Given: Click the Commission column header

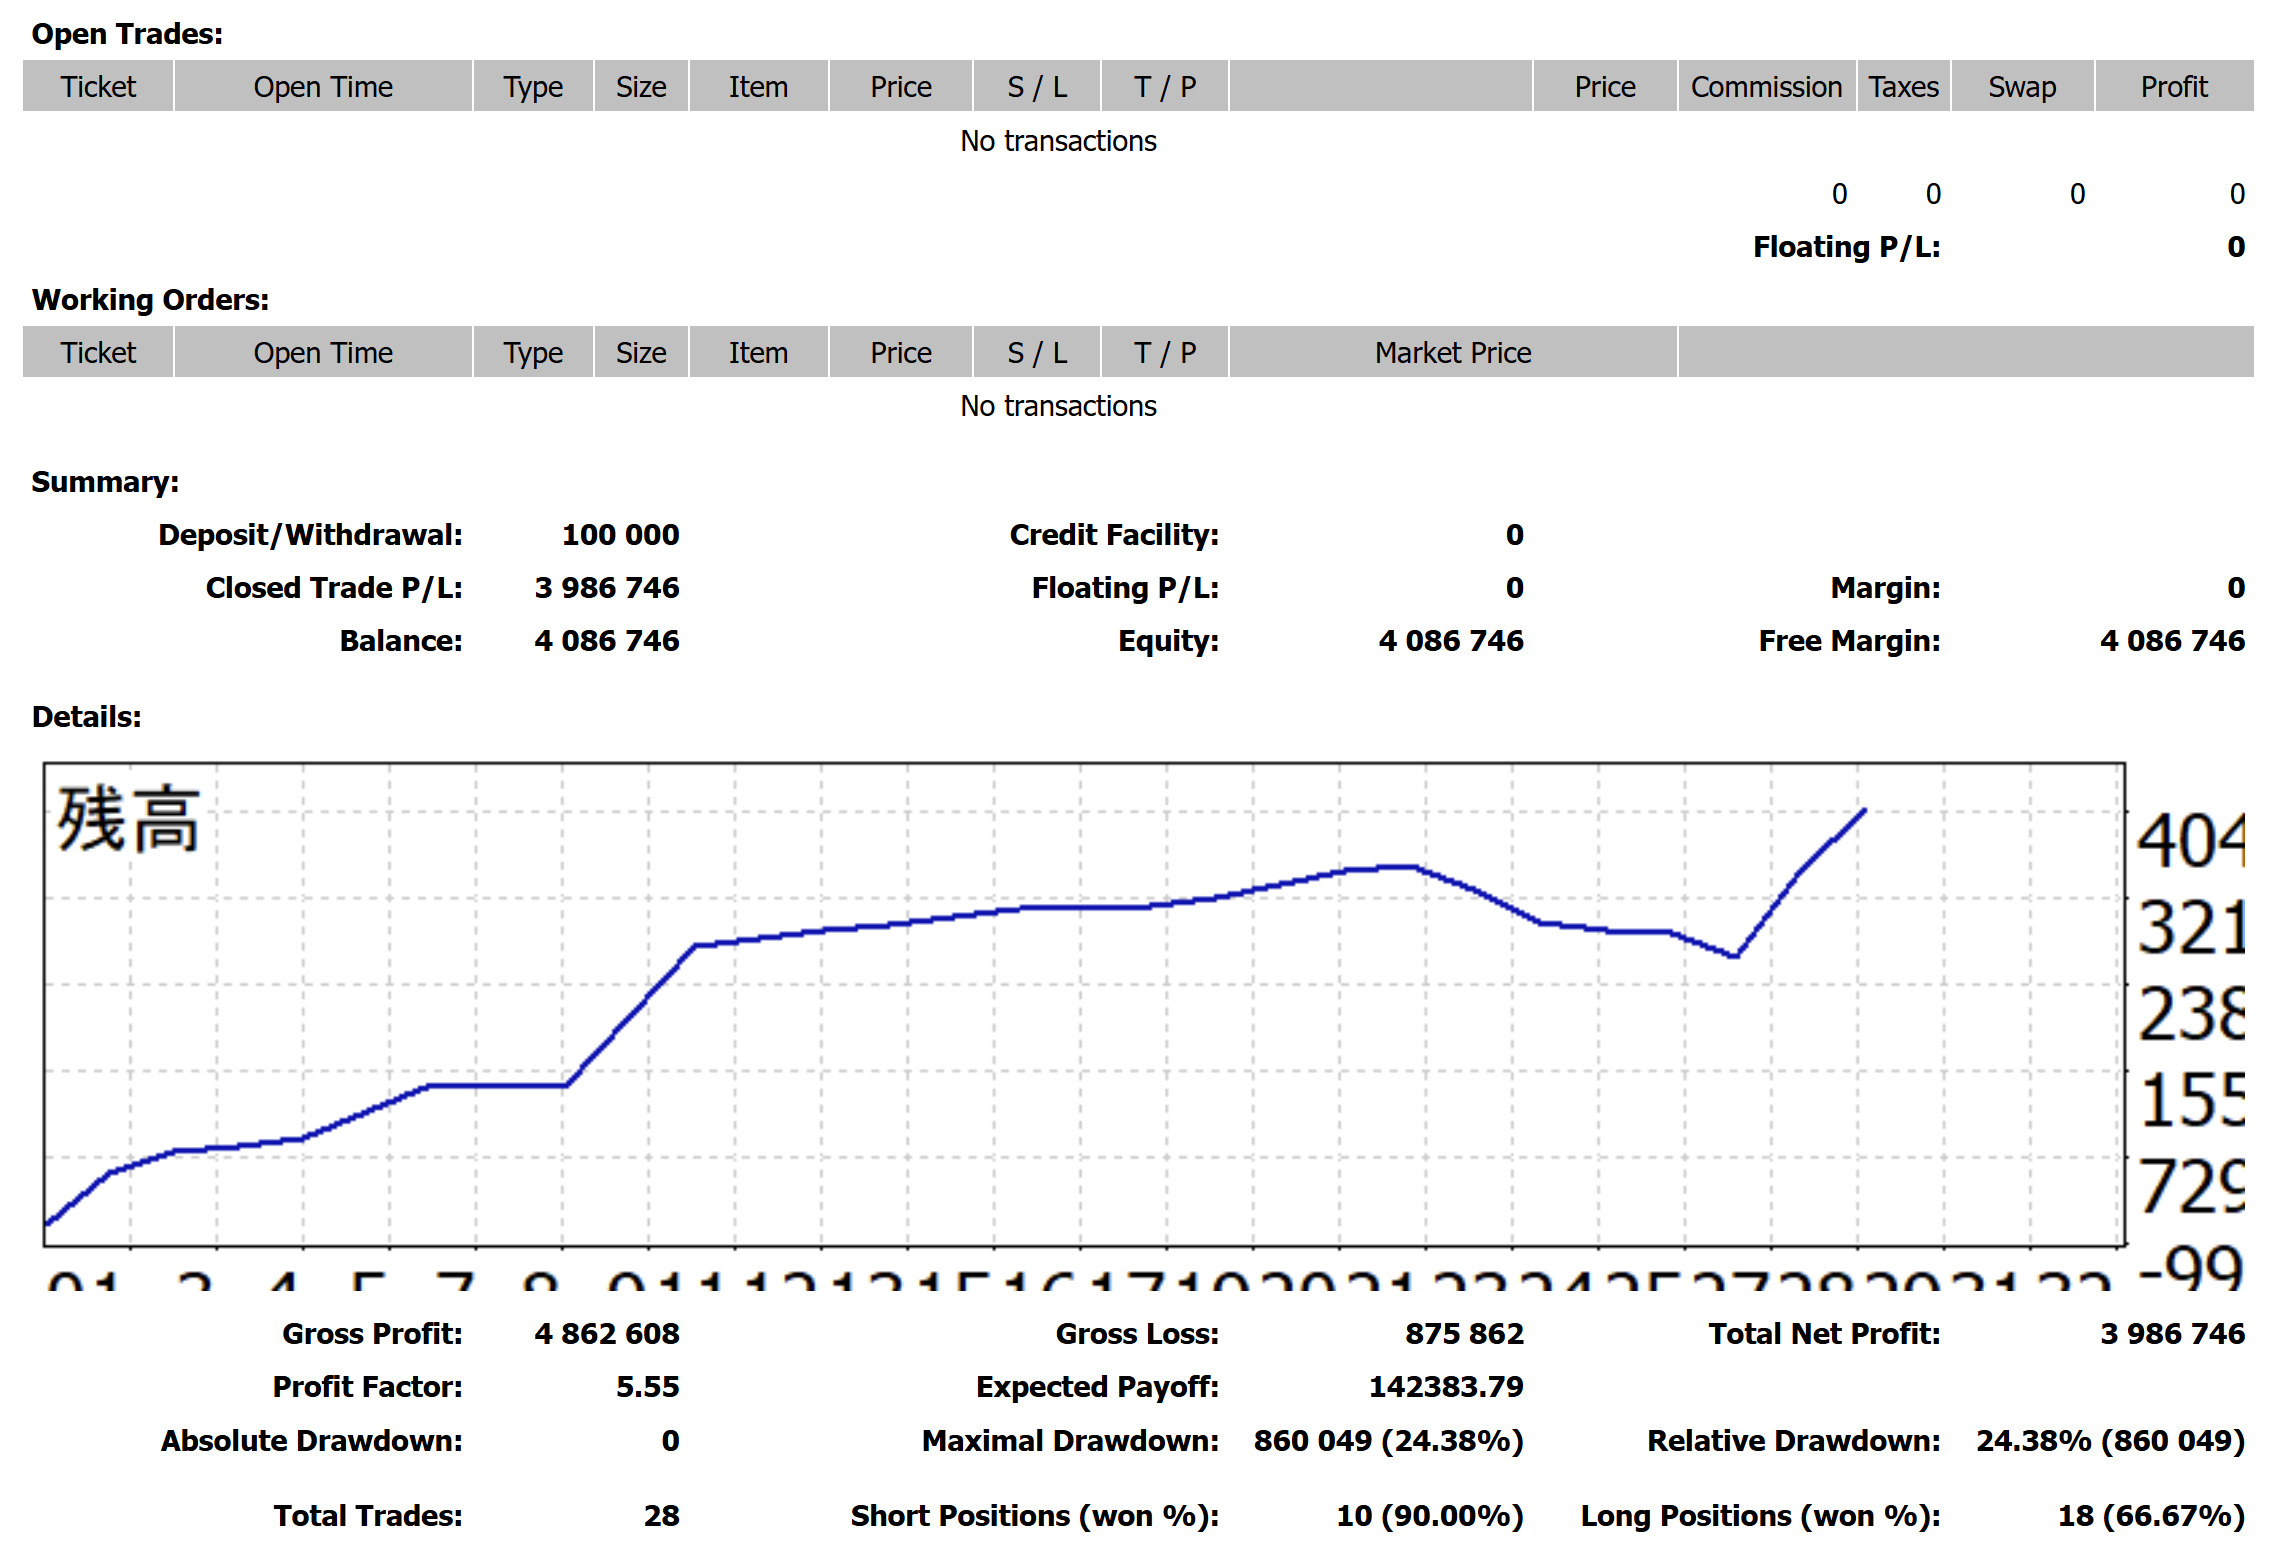Looking at the screenshot, I should [1765, 87].
